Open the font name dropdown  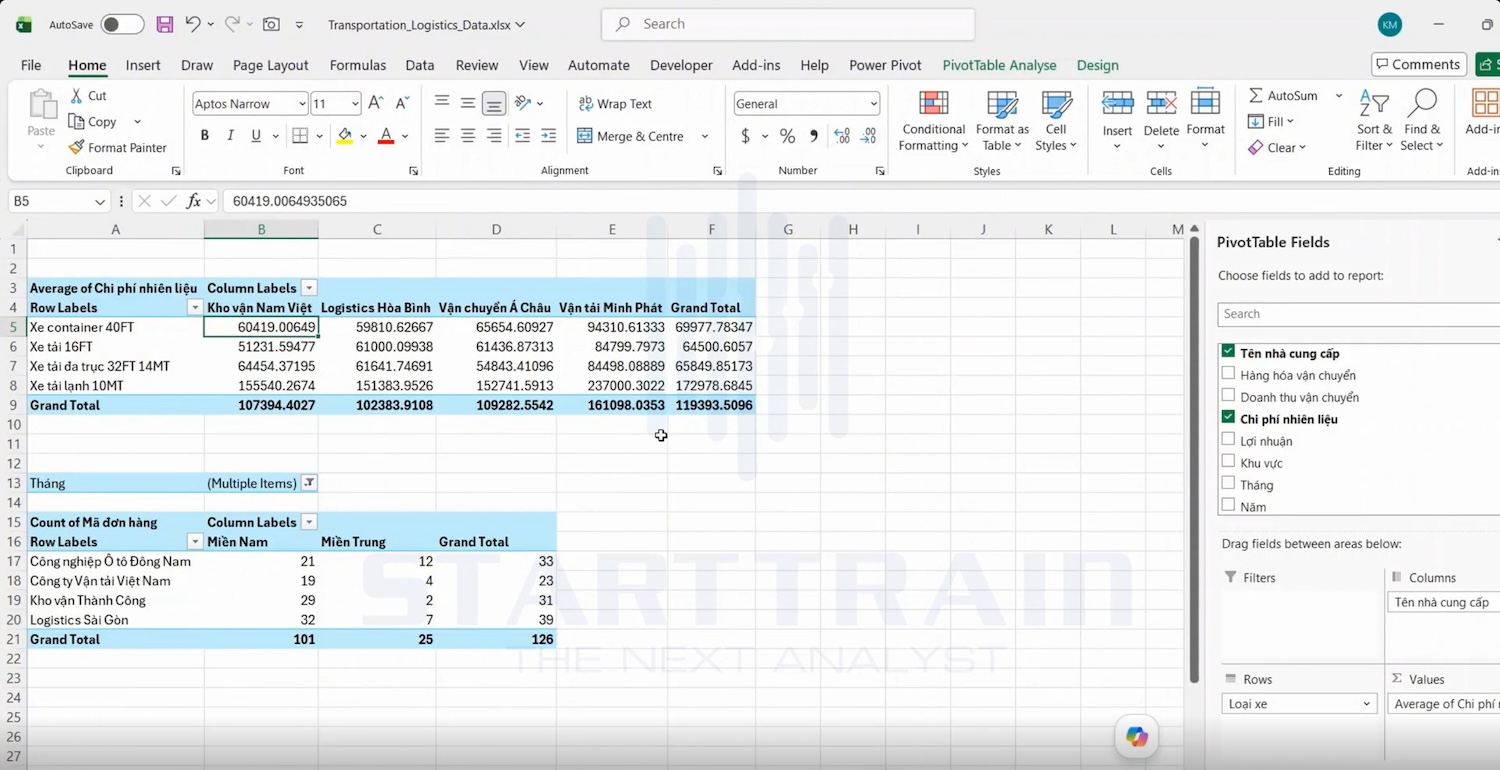click(x=302, y=104)
